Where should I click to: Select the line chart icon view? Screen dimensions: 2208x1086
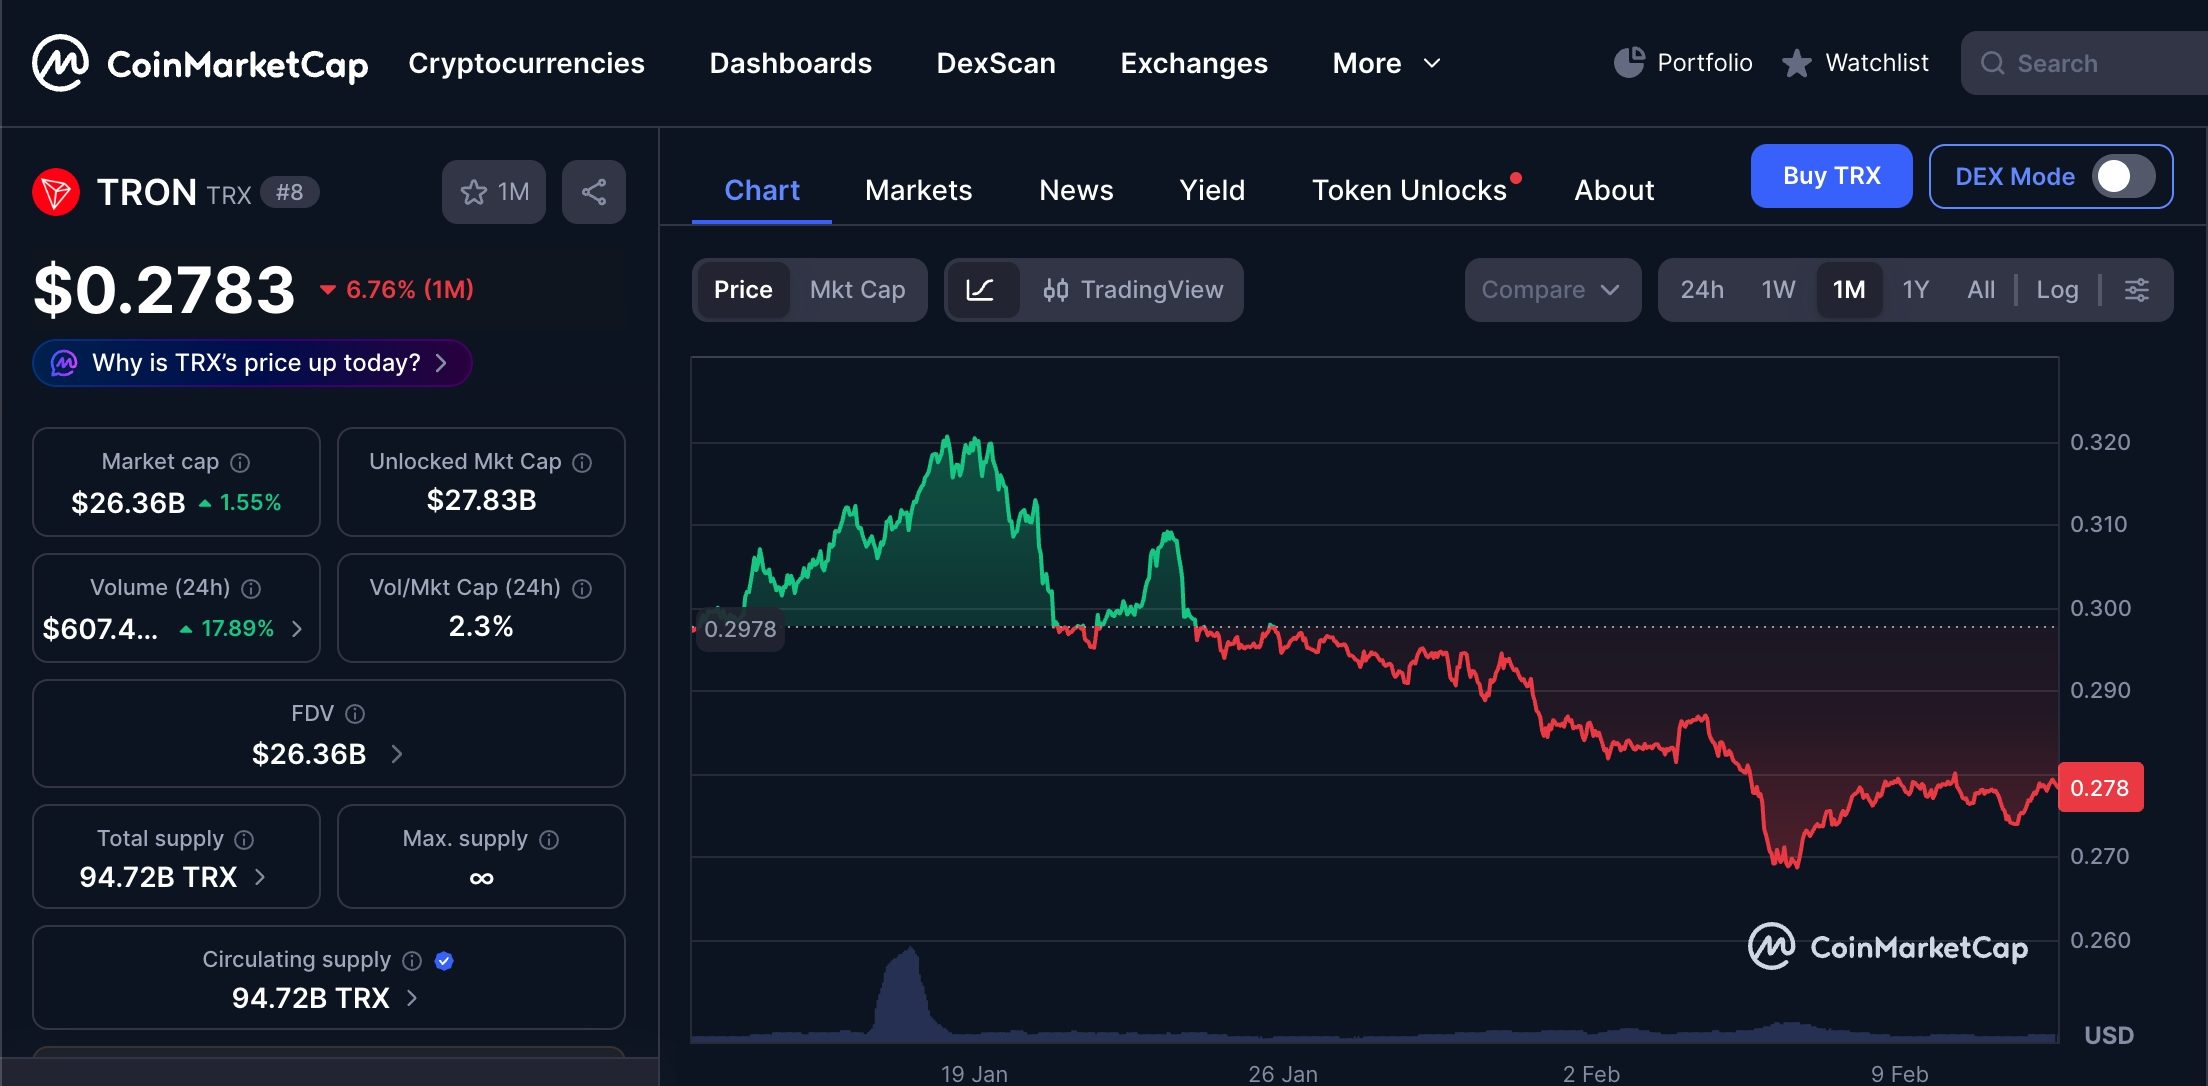pos(980,290)
